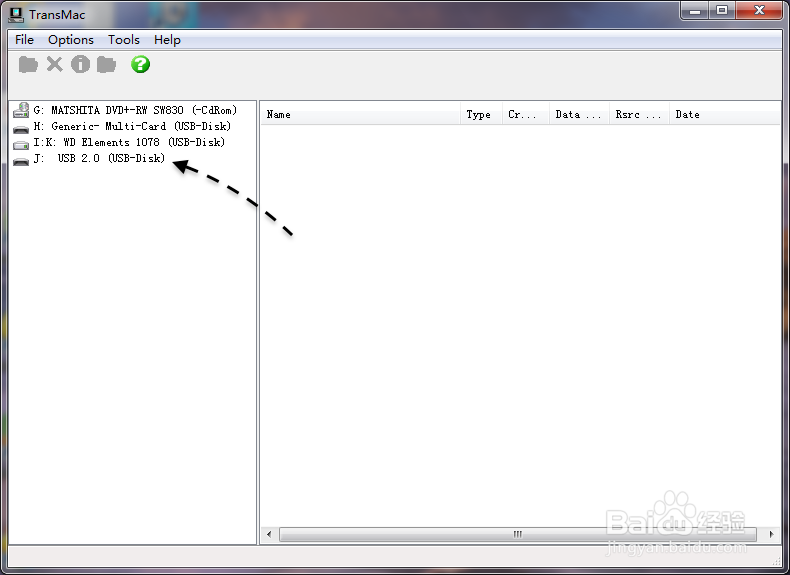This screenshot has width=790, height=575.
Task: Click the Rsrc ... column header
Action: [639, 115]
